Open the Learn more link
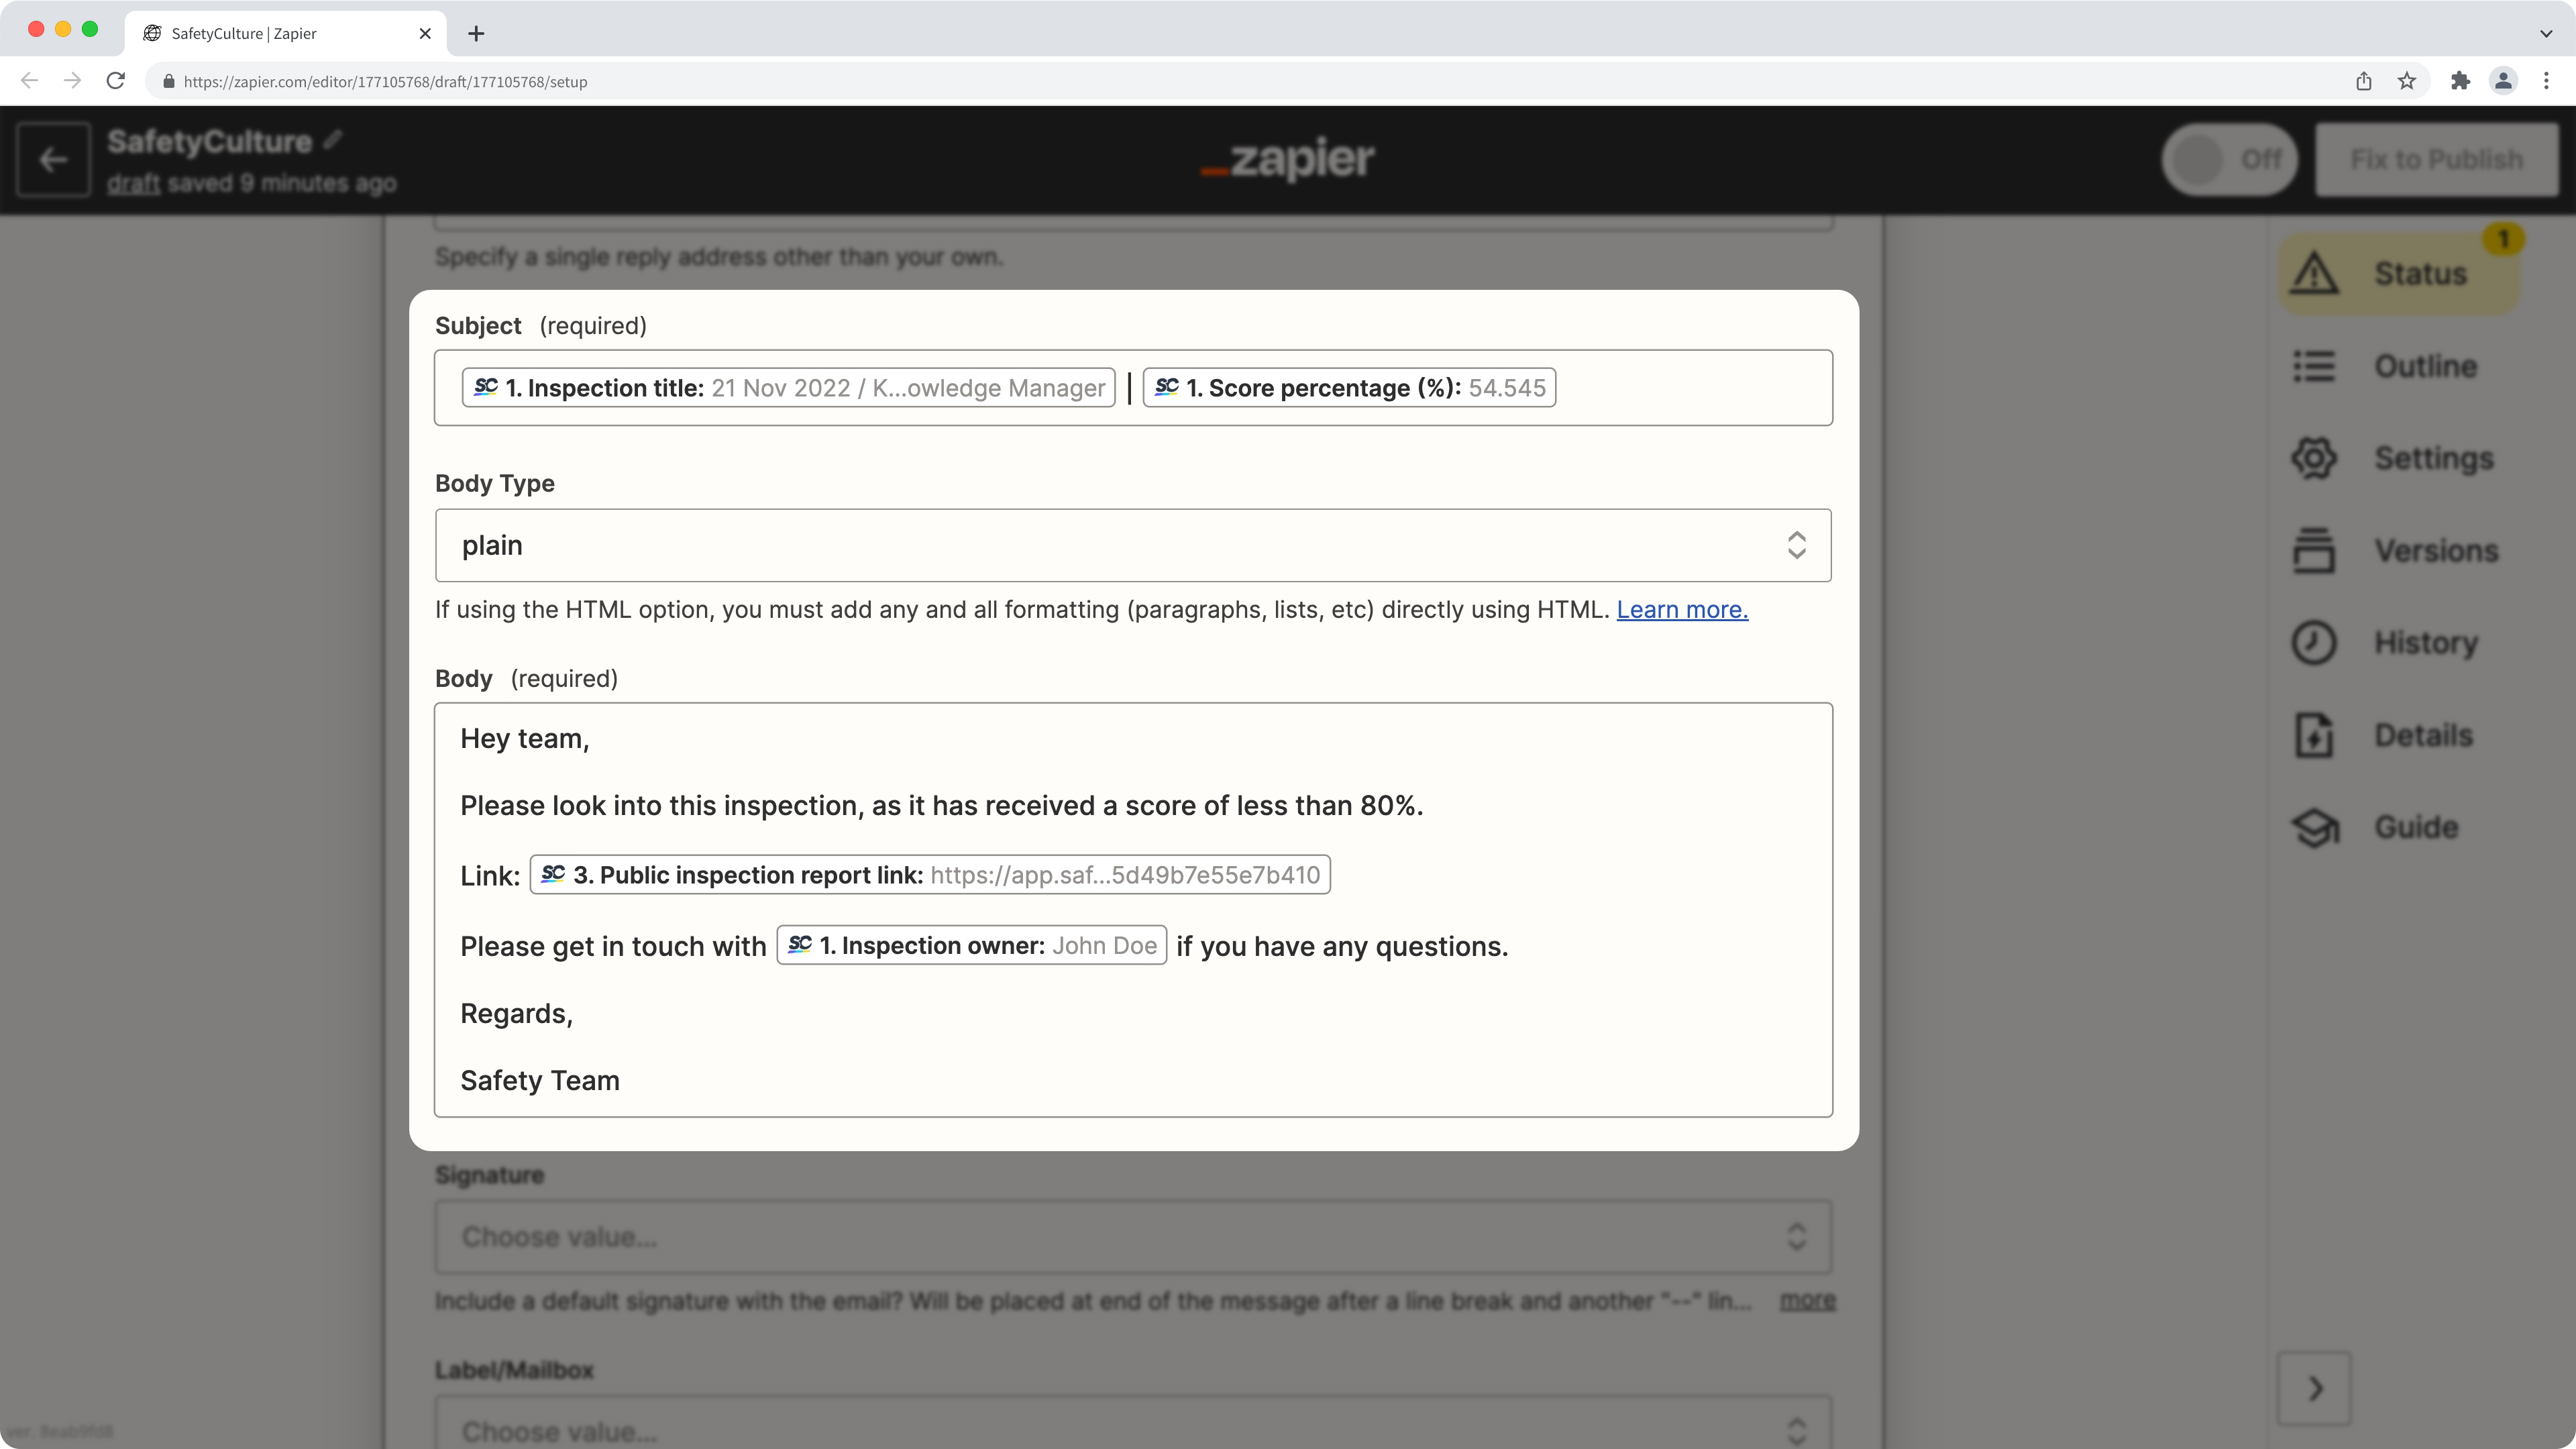 coord(1682,609)
